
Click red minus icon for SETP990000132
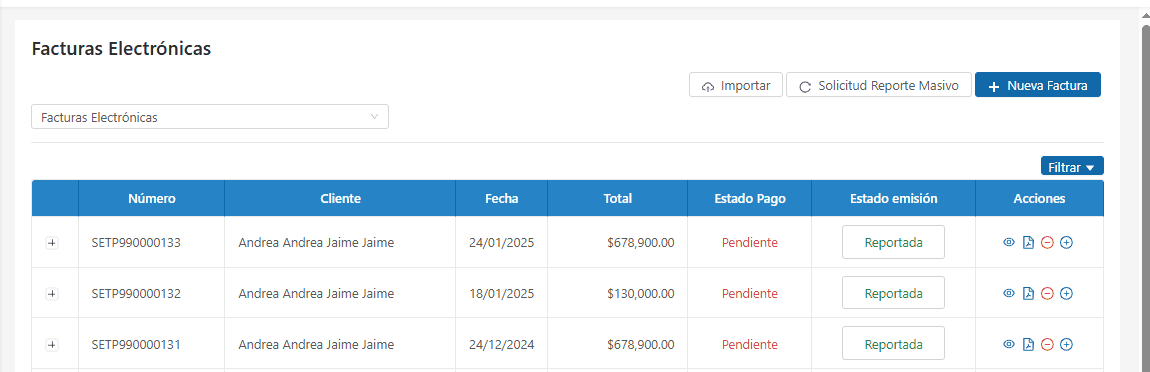(1047, 293)
